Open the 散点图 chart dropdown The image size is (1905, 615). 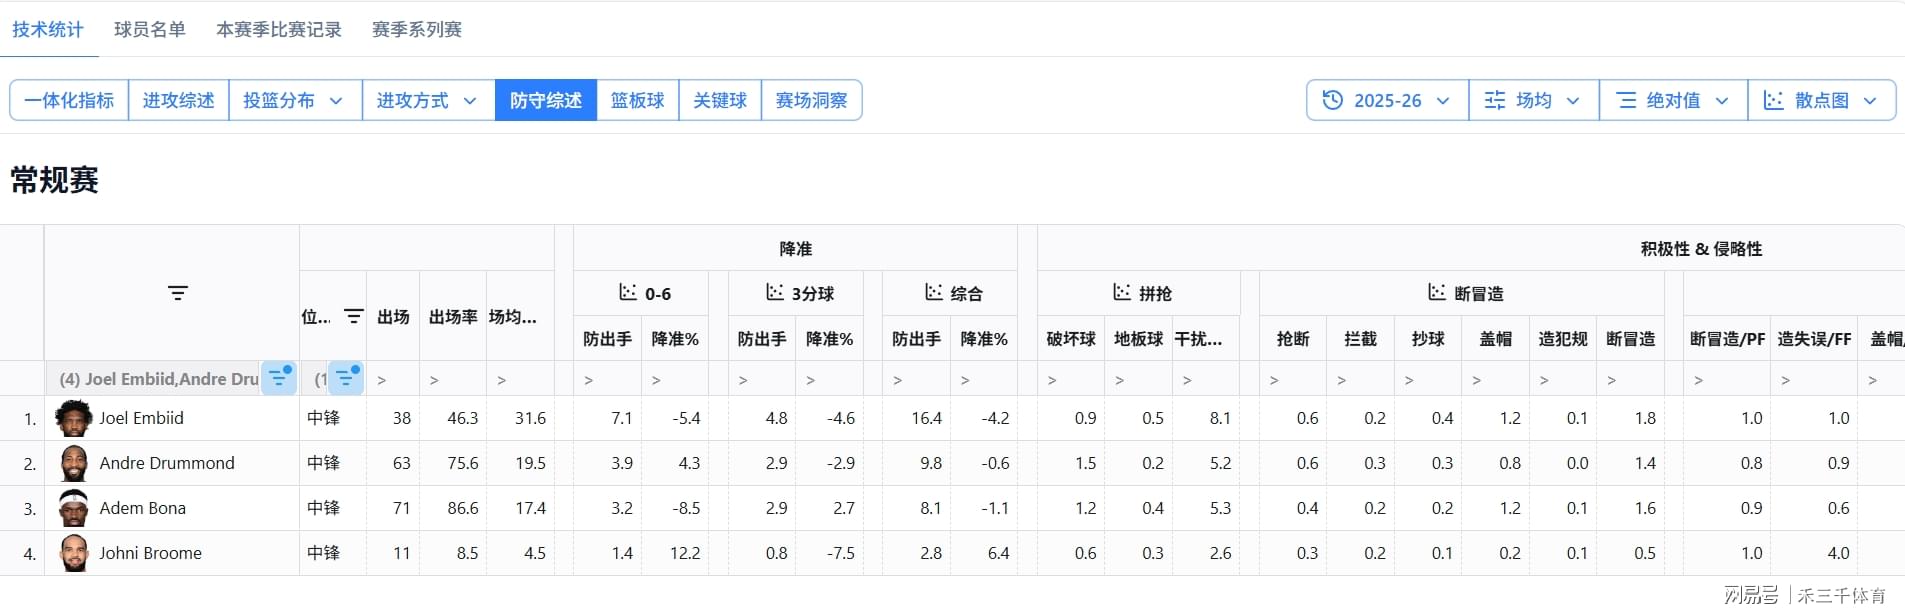tap(1821, 100)
